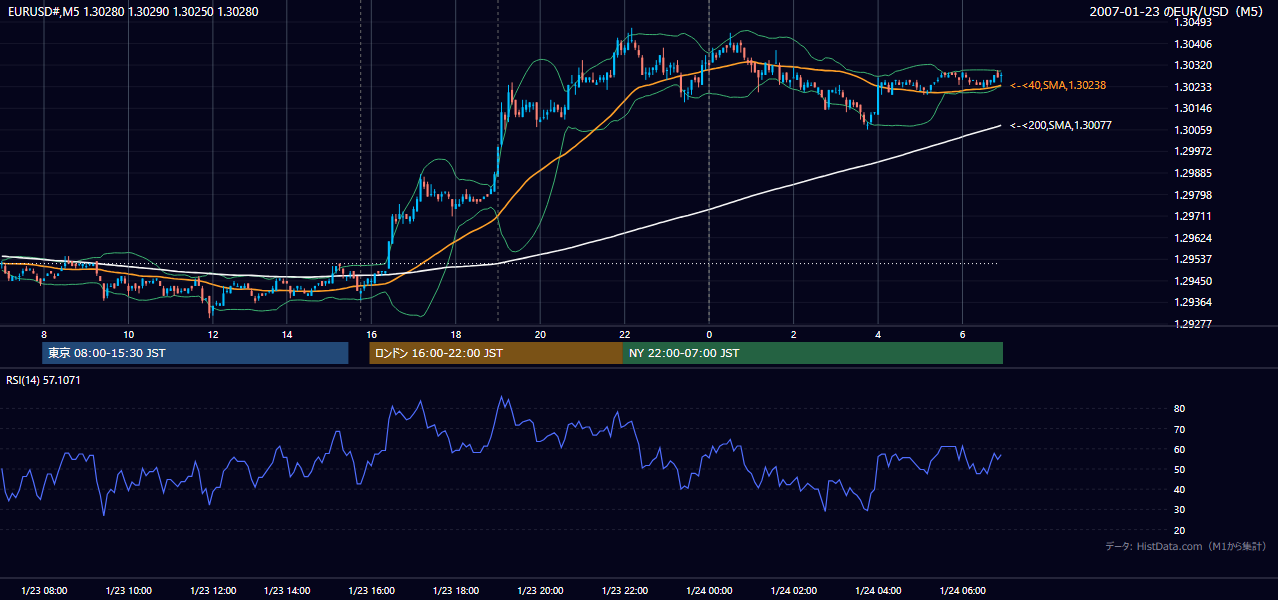Click the bottom time label 1/24 06:00
1278x600 pixels.
(962, 591)
